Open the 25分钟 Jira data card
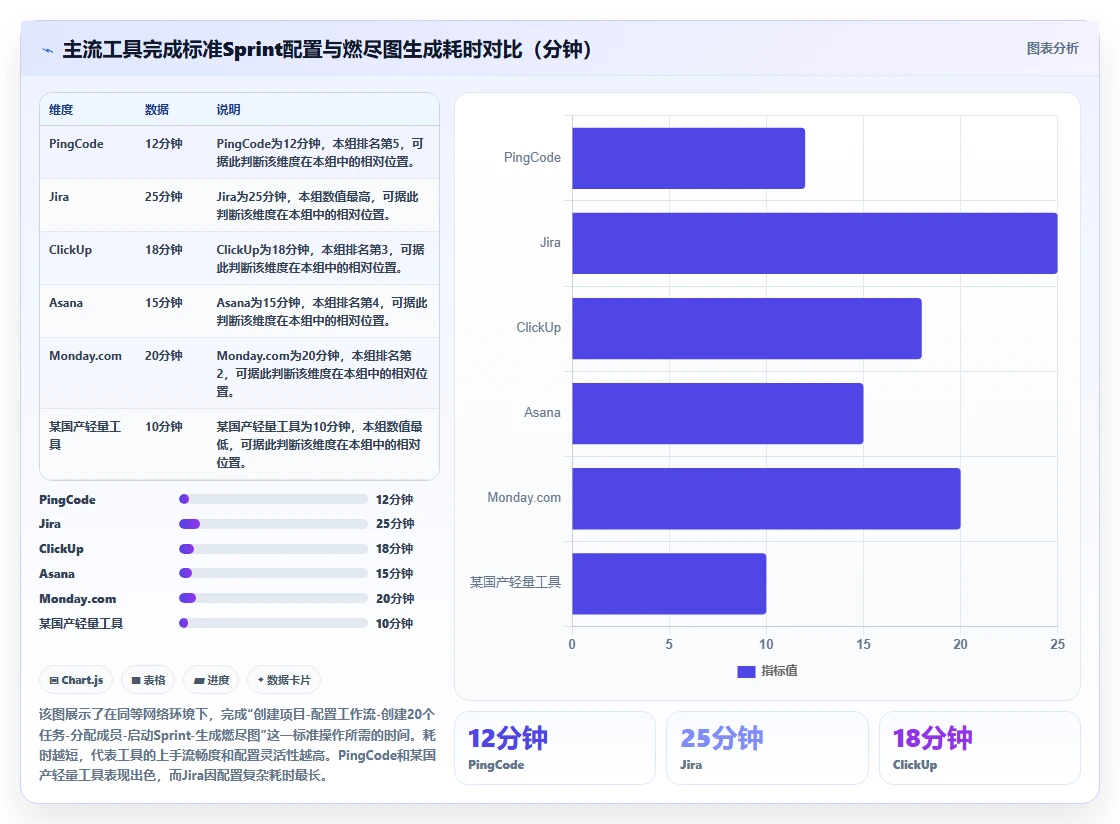 click(x=767, y=748)
